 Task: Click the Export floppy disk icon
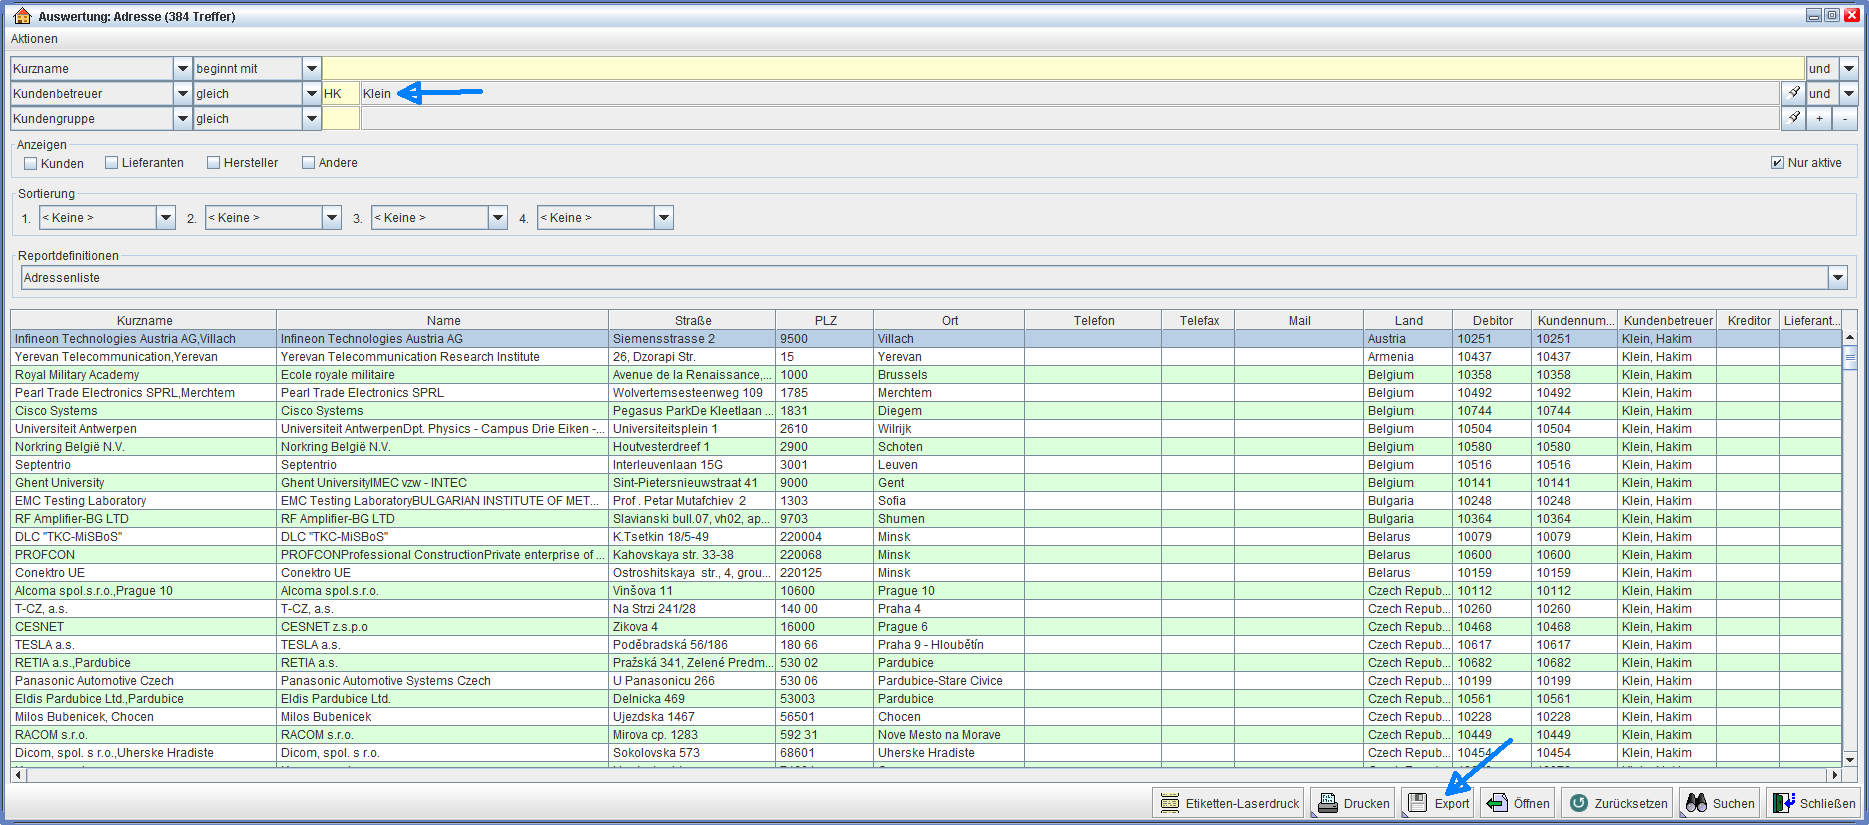[1417, 803]
